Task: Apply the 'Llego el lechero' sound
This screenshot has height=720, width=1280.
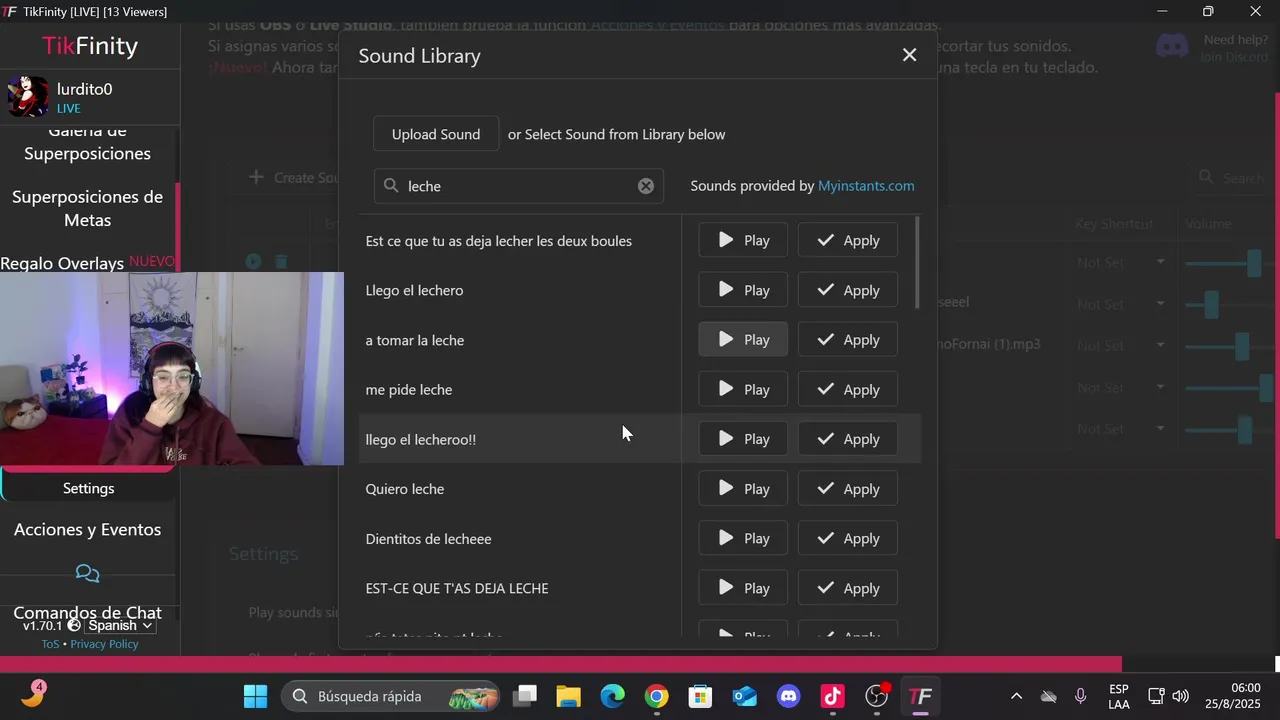Action: pyautogui.click(x=848, y=290)
